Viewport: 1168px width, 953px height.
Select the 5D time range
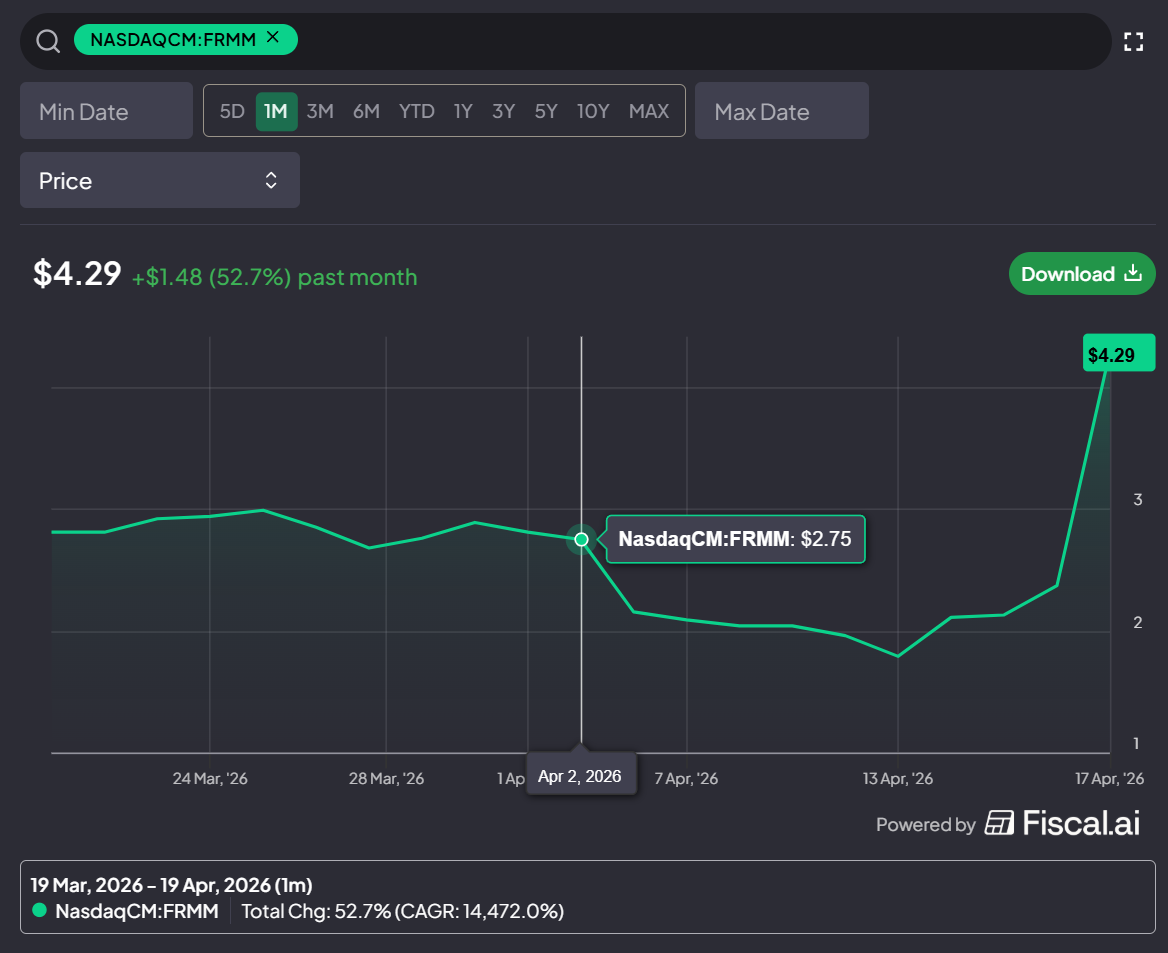232,111
